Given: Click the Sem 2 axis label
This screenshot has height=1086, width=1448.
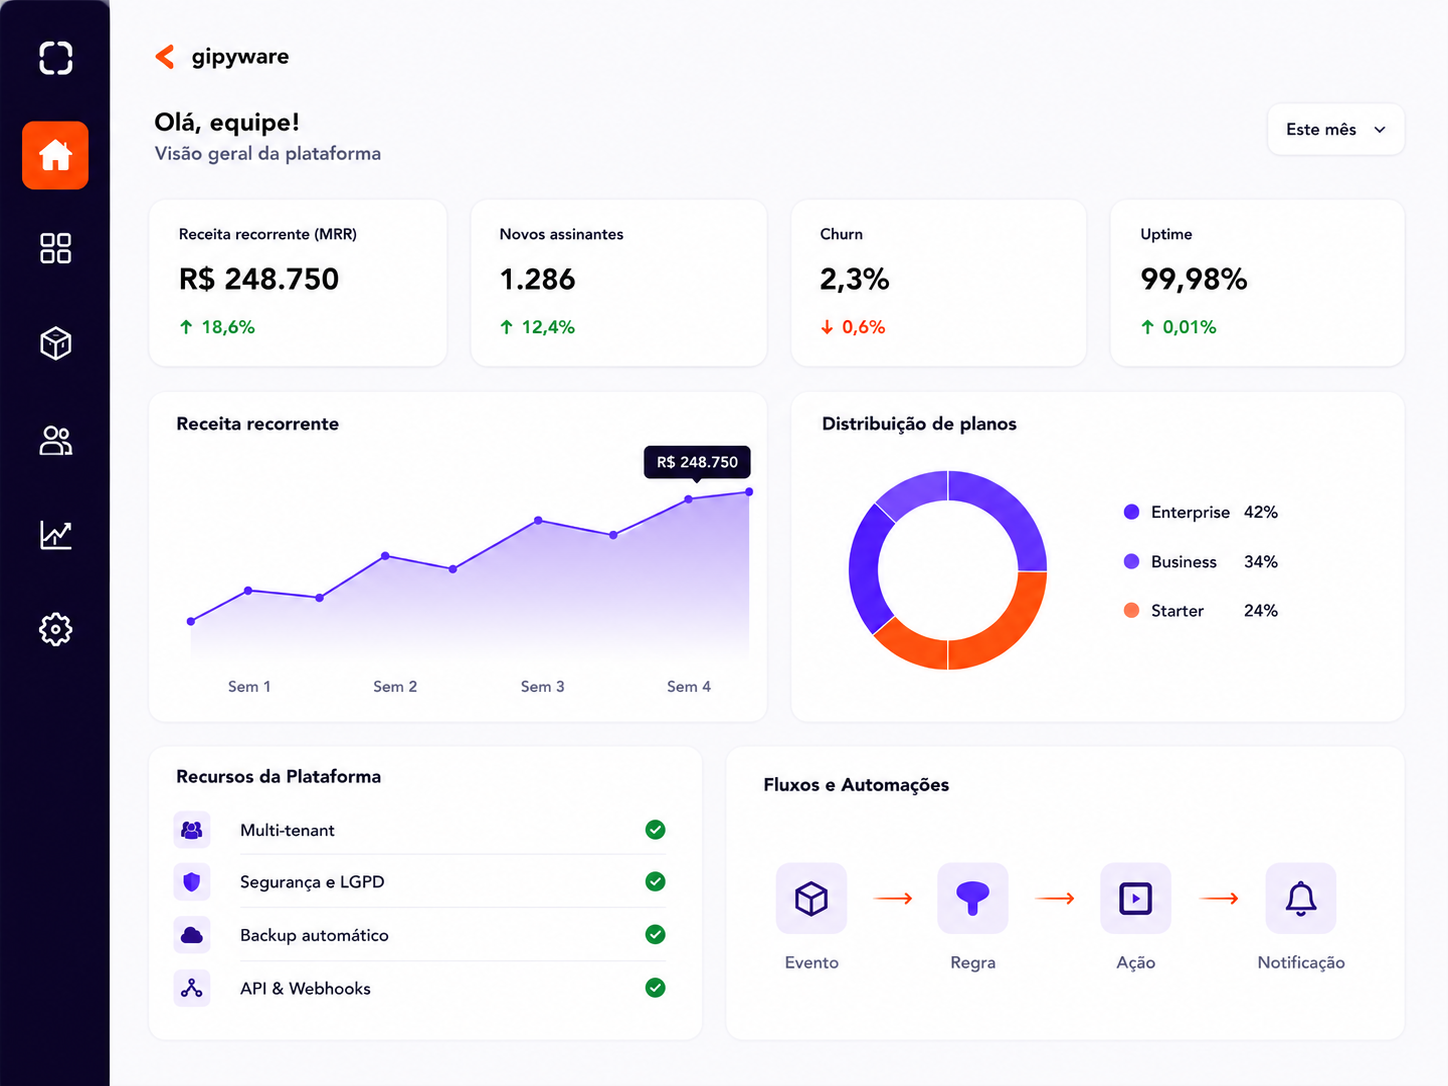Looking at the screenshot, I should 395,687.
